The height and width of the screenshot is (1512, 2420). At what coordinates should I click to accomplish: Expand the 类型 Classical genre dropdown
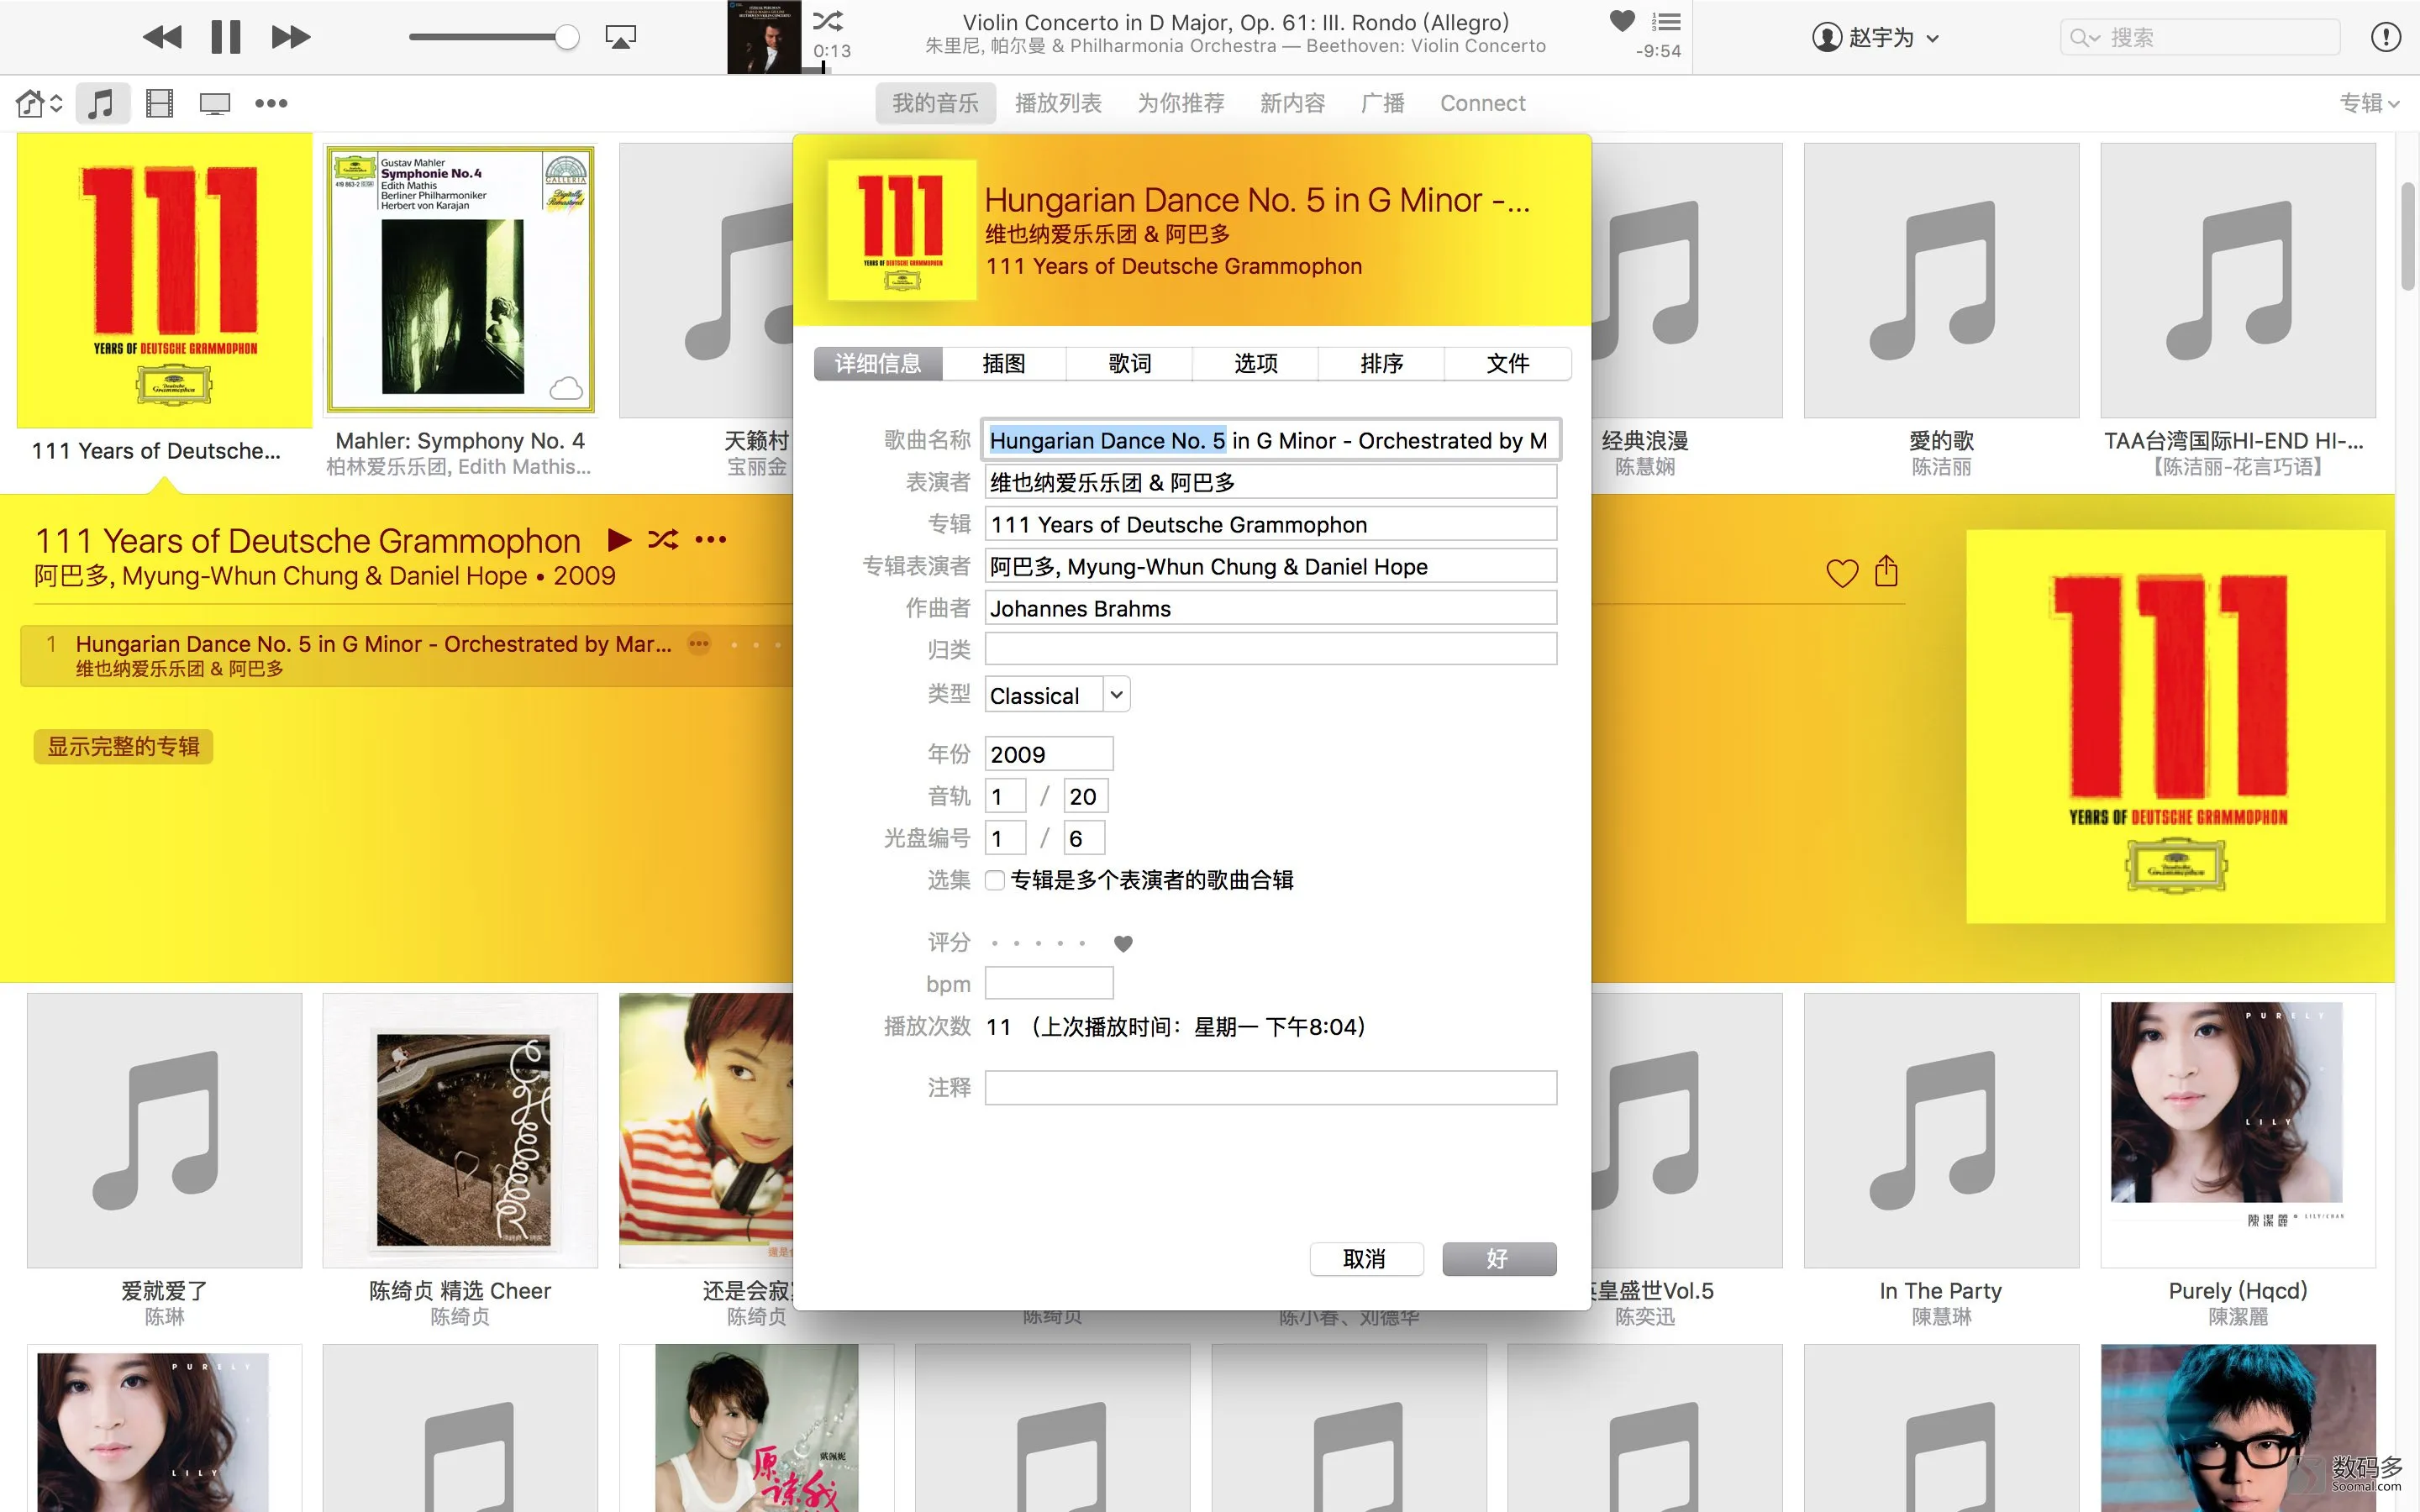click(1116, 695)
